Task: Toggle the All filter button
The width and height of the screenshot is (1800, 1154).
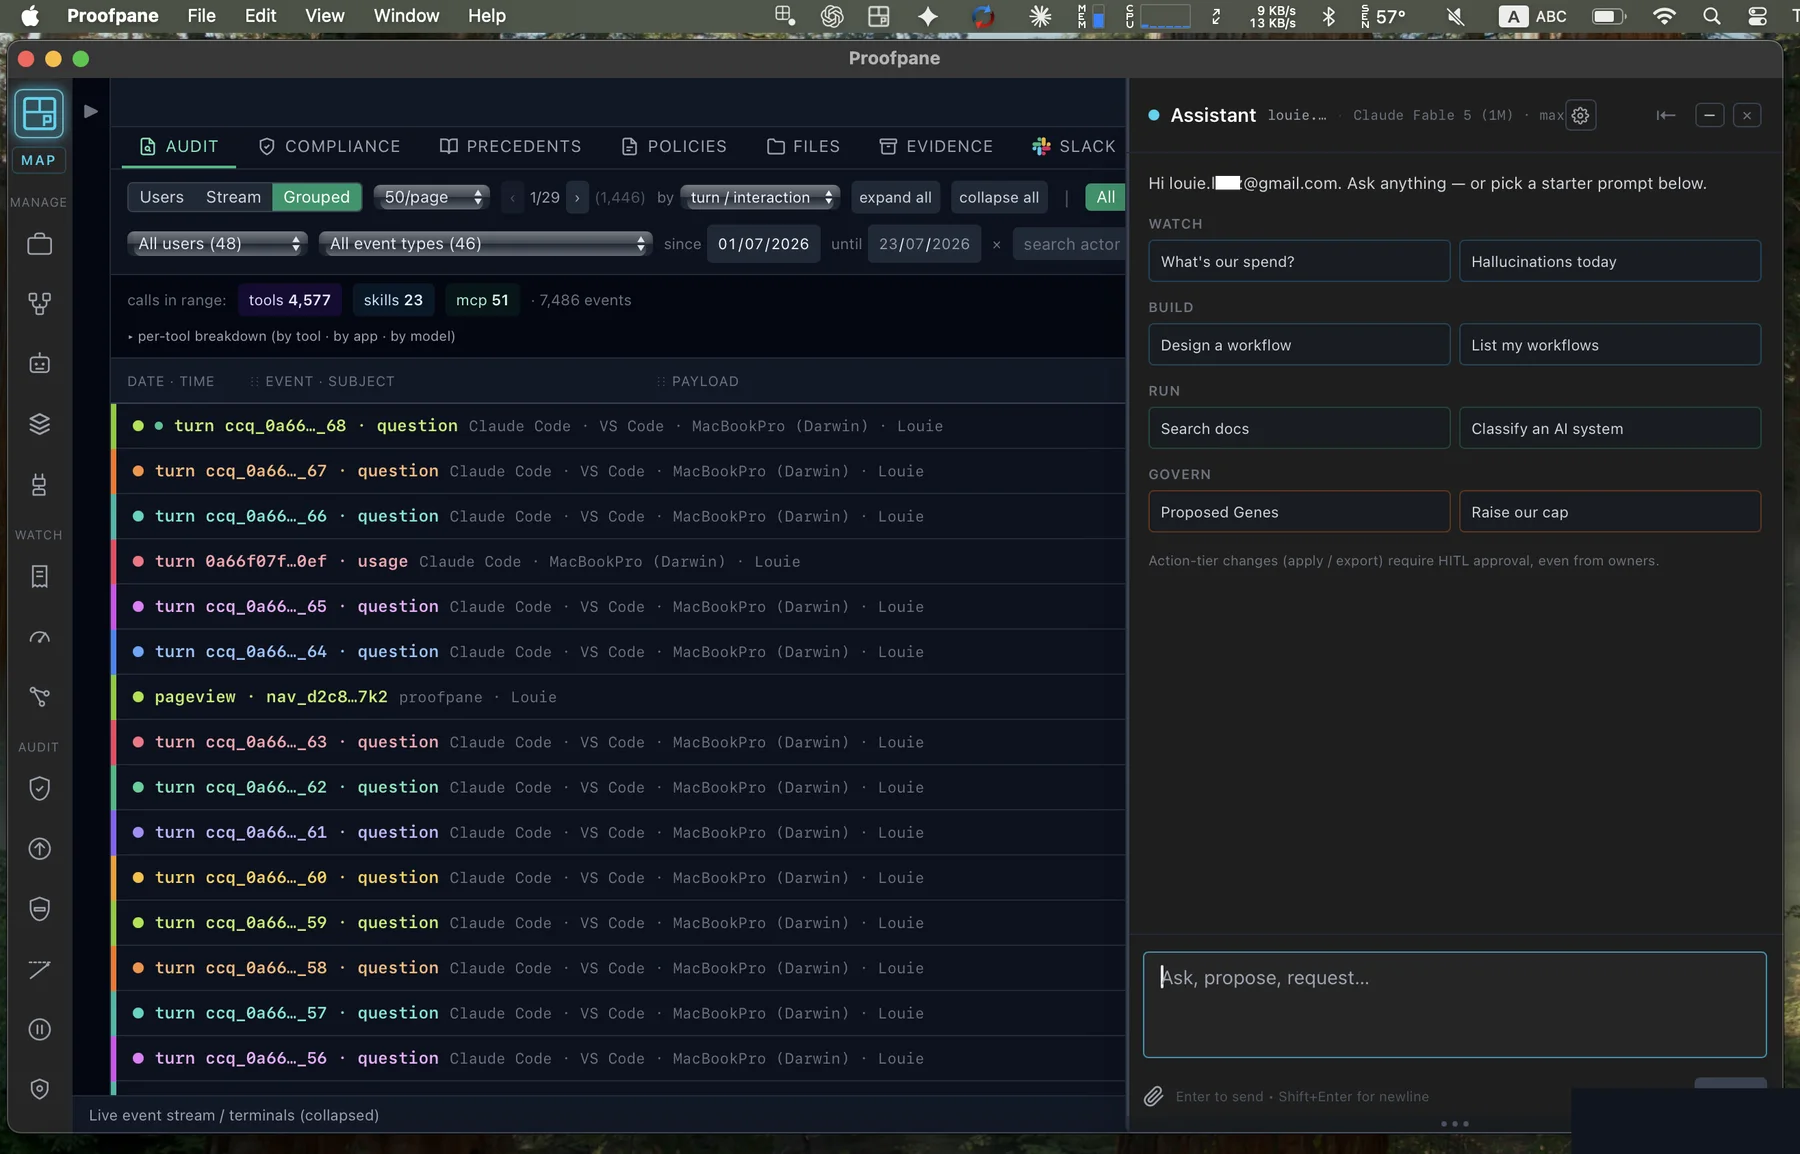Action: point(1105,197)
